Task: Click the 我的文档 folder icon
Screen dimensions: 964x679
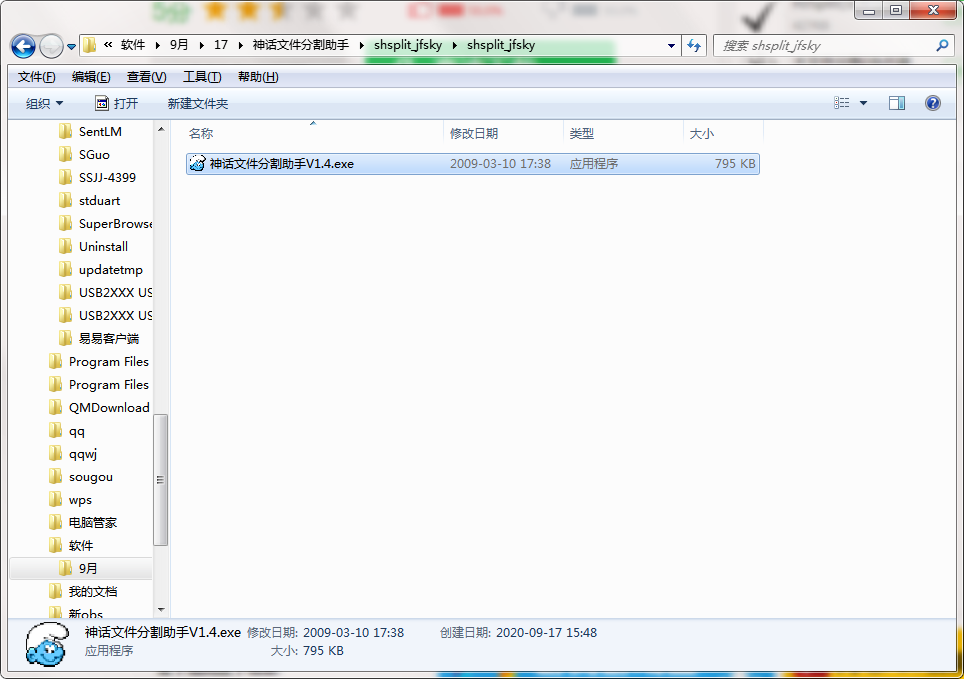Action: [x=55, y=591]
